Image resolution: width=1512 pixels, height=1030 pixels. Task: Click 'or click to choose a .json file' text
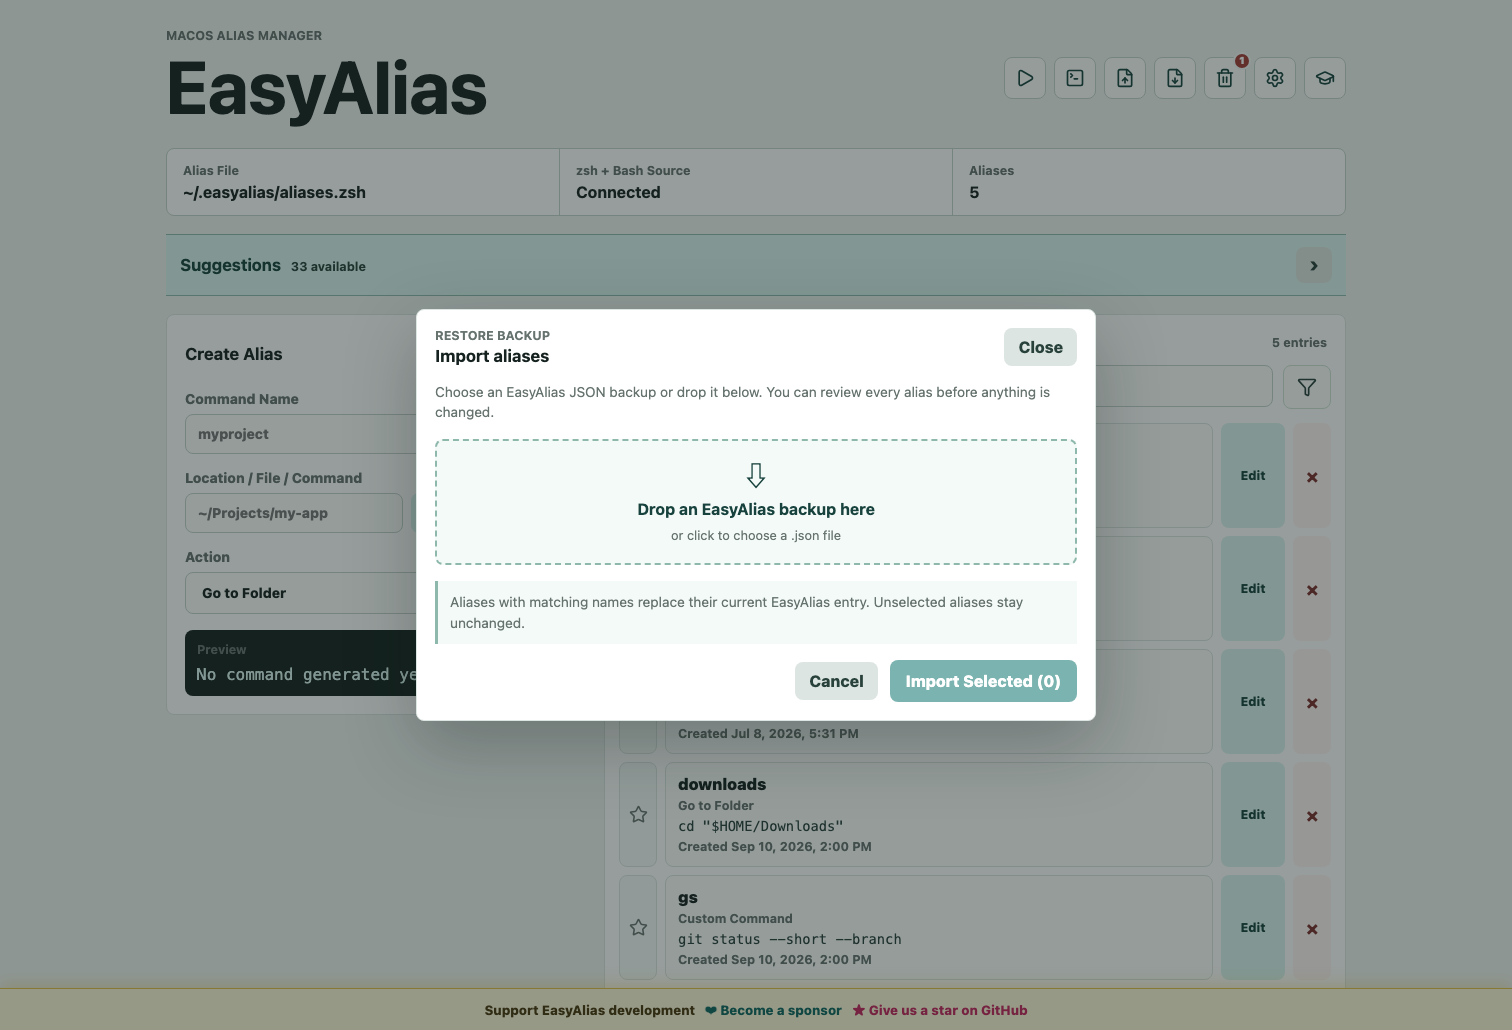[x=756, y=536]
